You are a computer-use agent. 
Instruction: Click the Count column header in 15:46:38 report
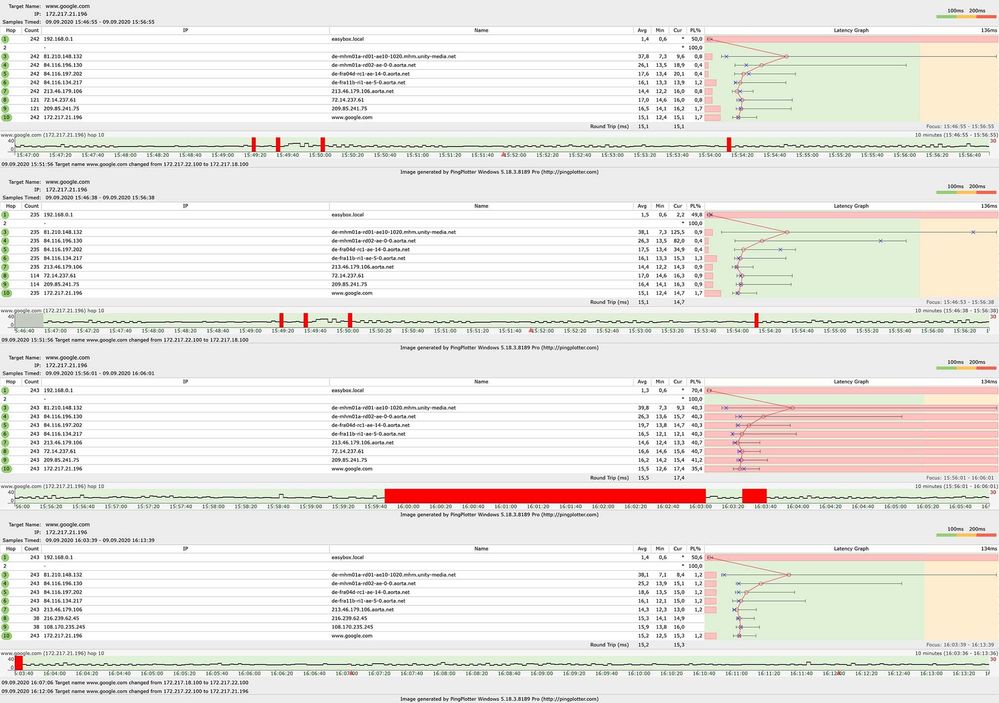[x=31, y=206]
